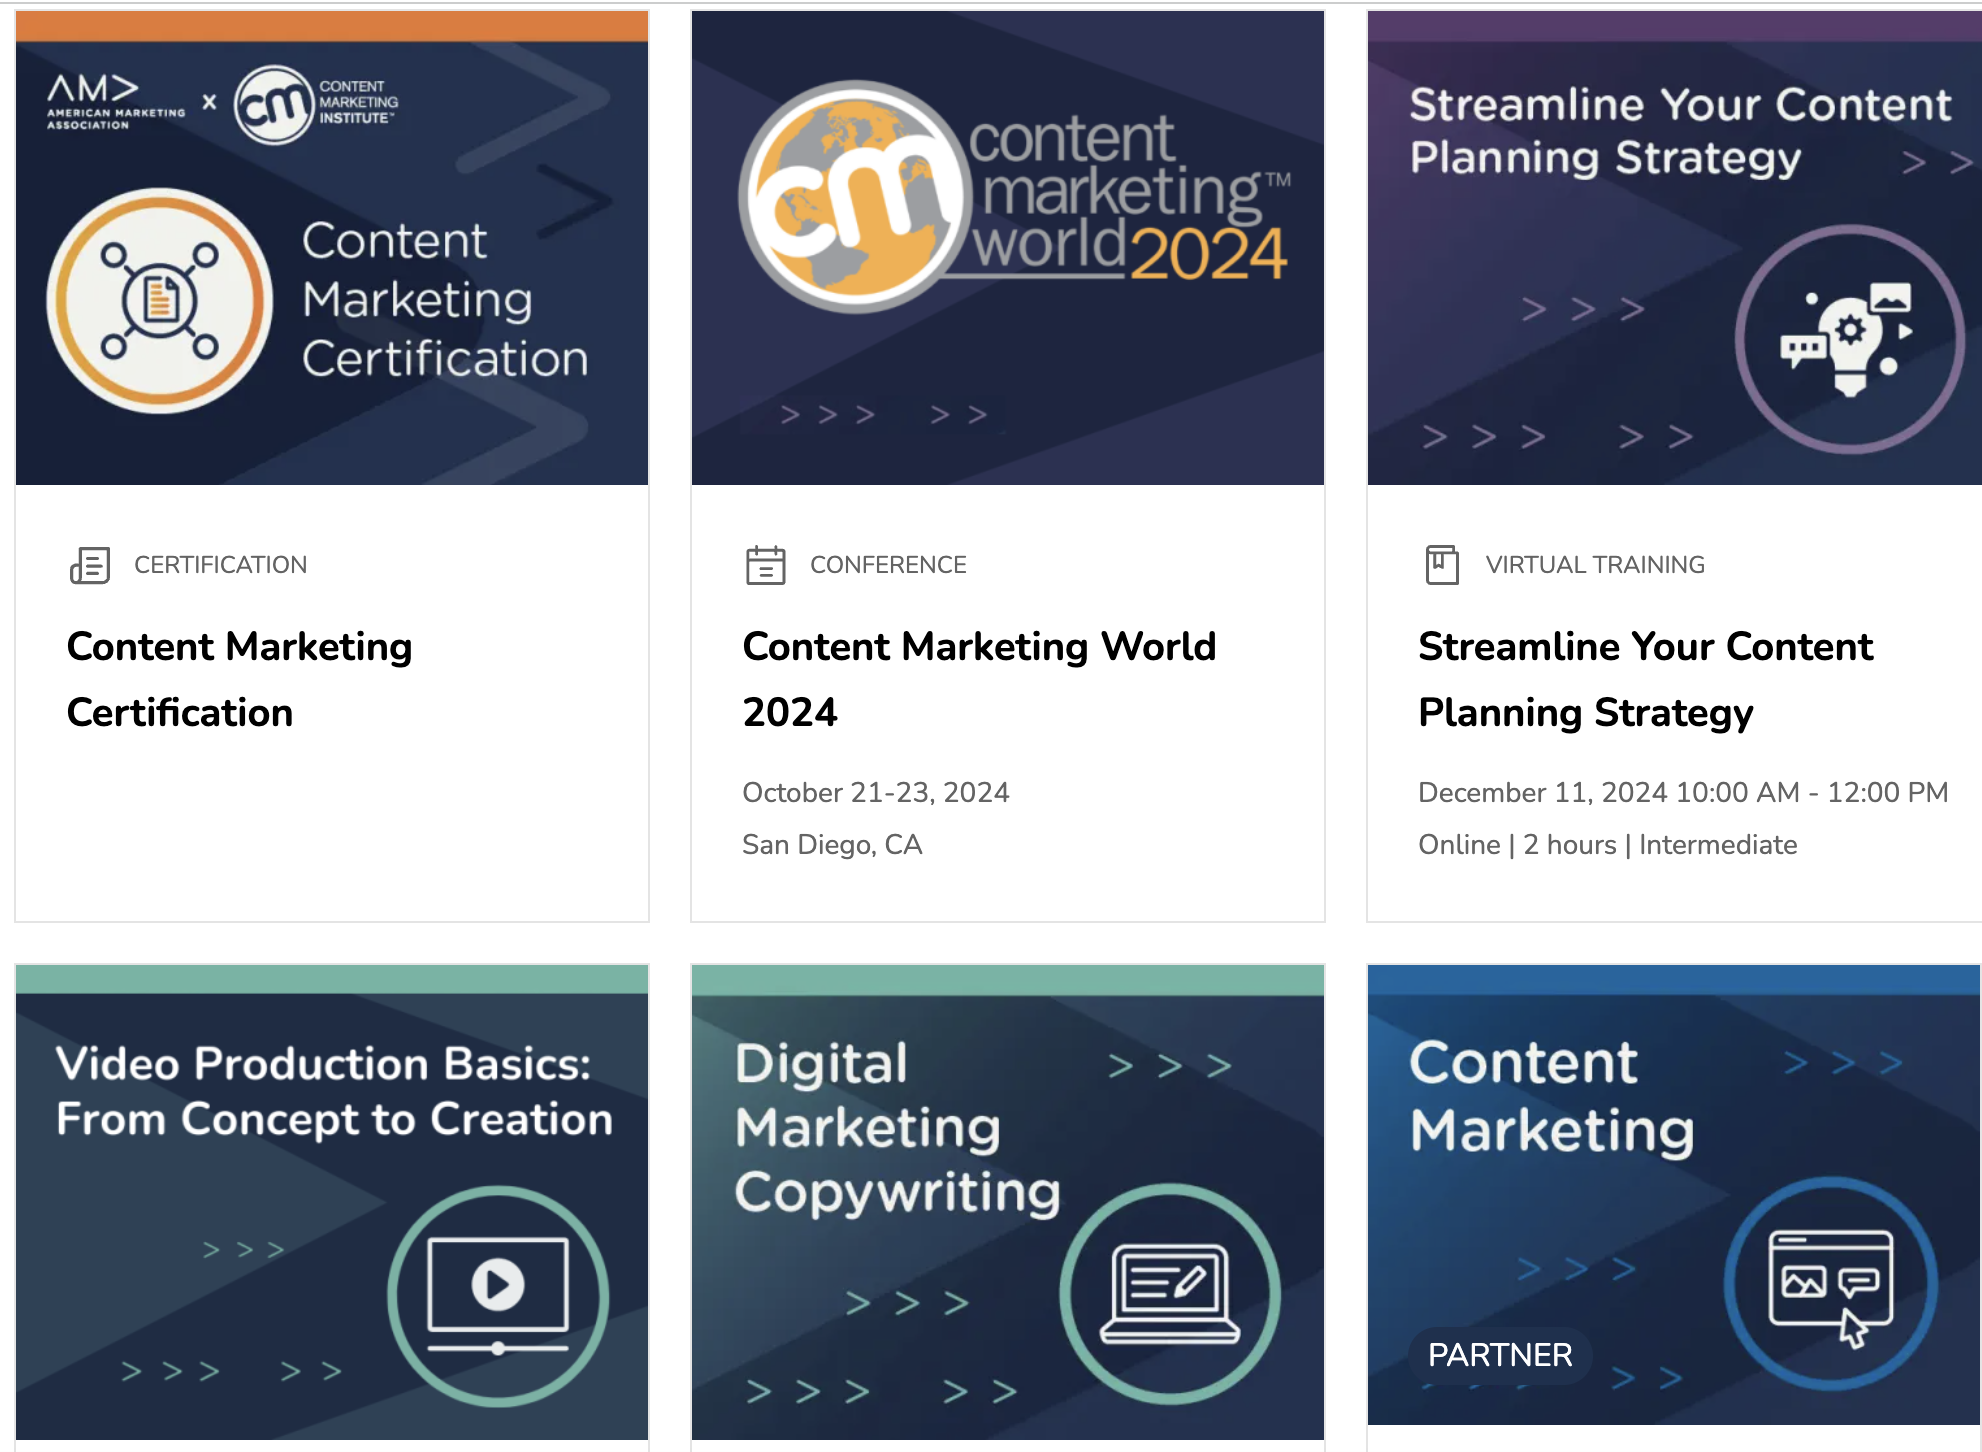Select the CERTIFICATION category label

[220, 565]
